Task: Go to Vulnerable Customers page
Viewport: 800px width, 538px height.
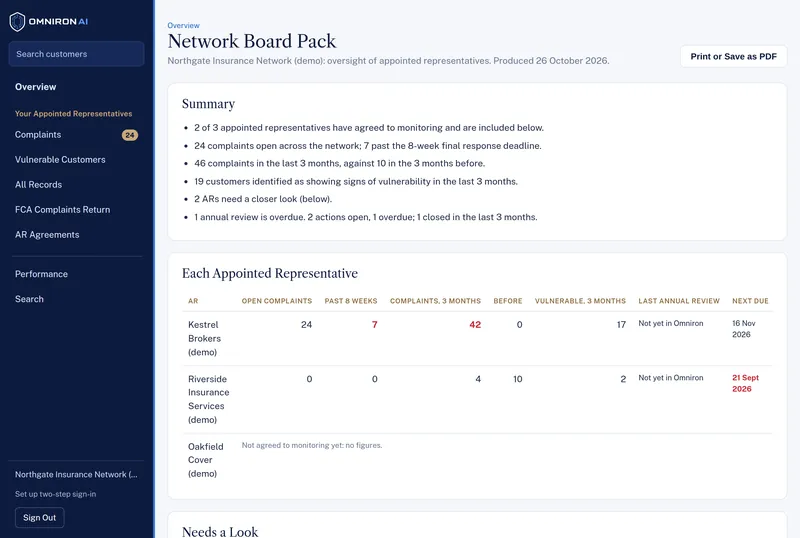Action: point(60,160)
